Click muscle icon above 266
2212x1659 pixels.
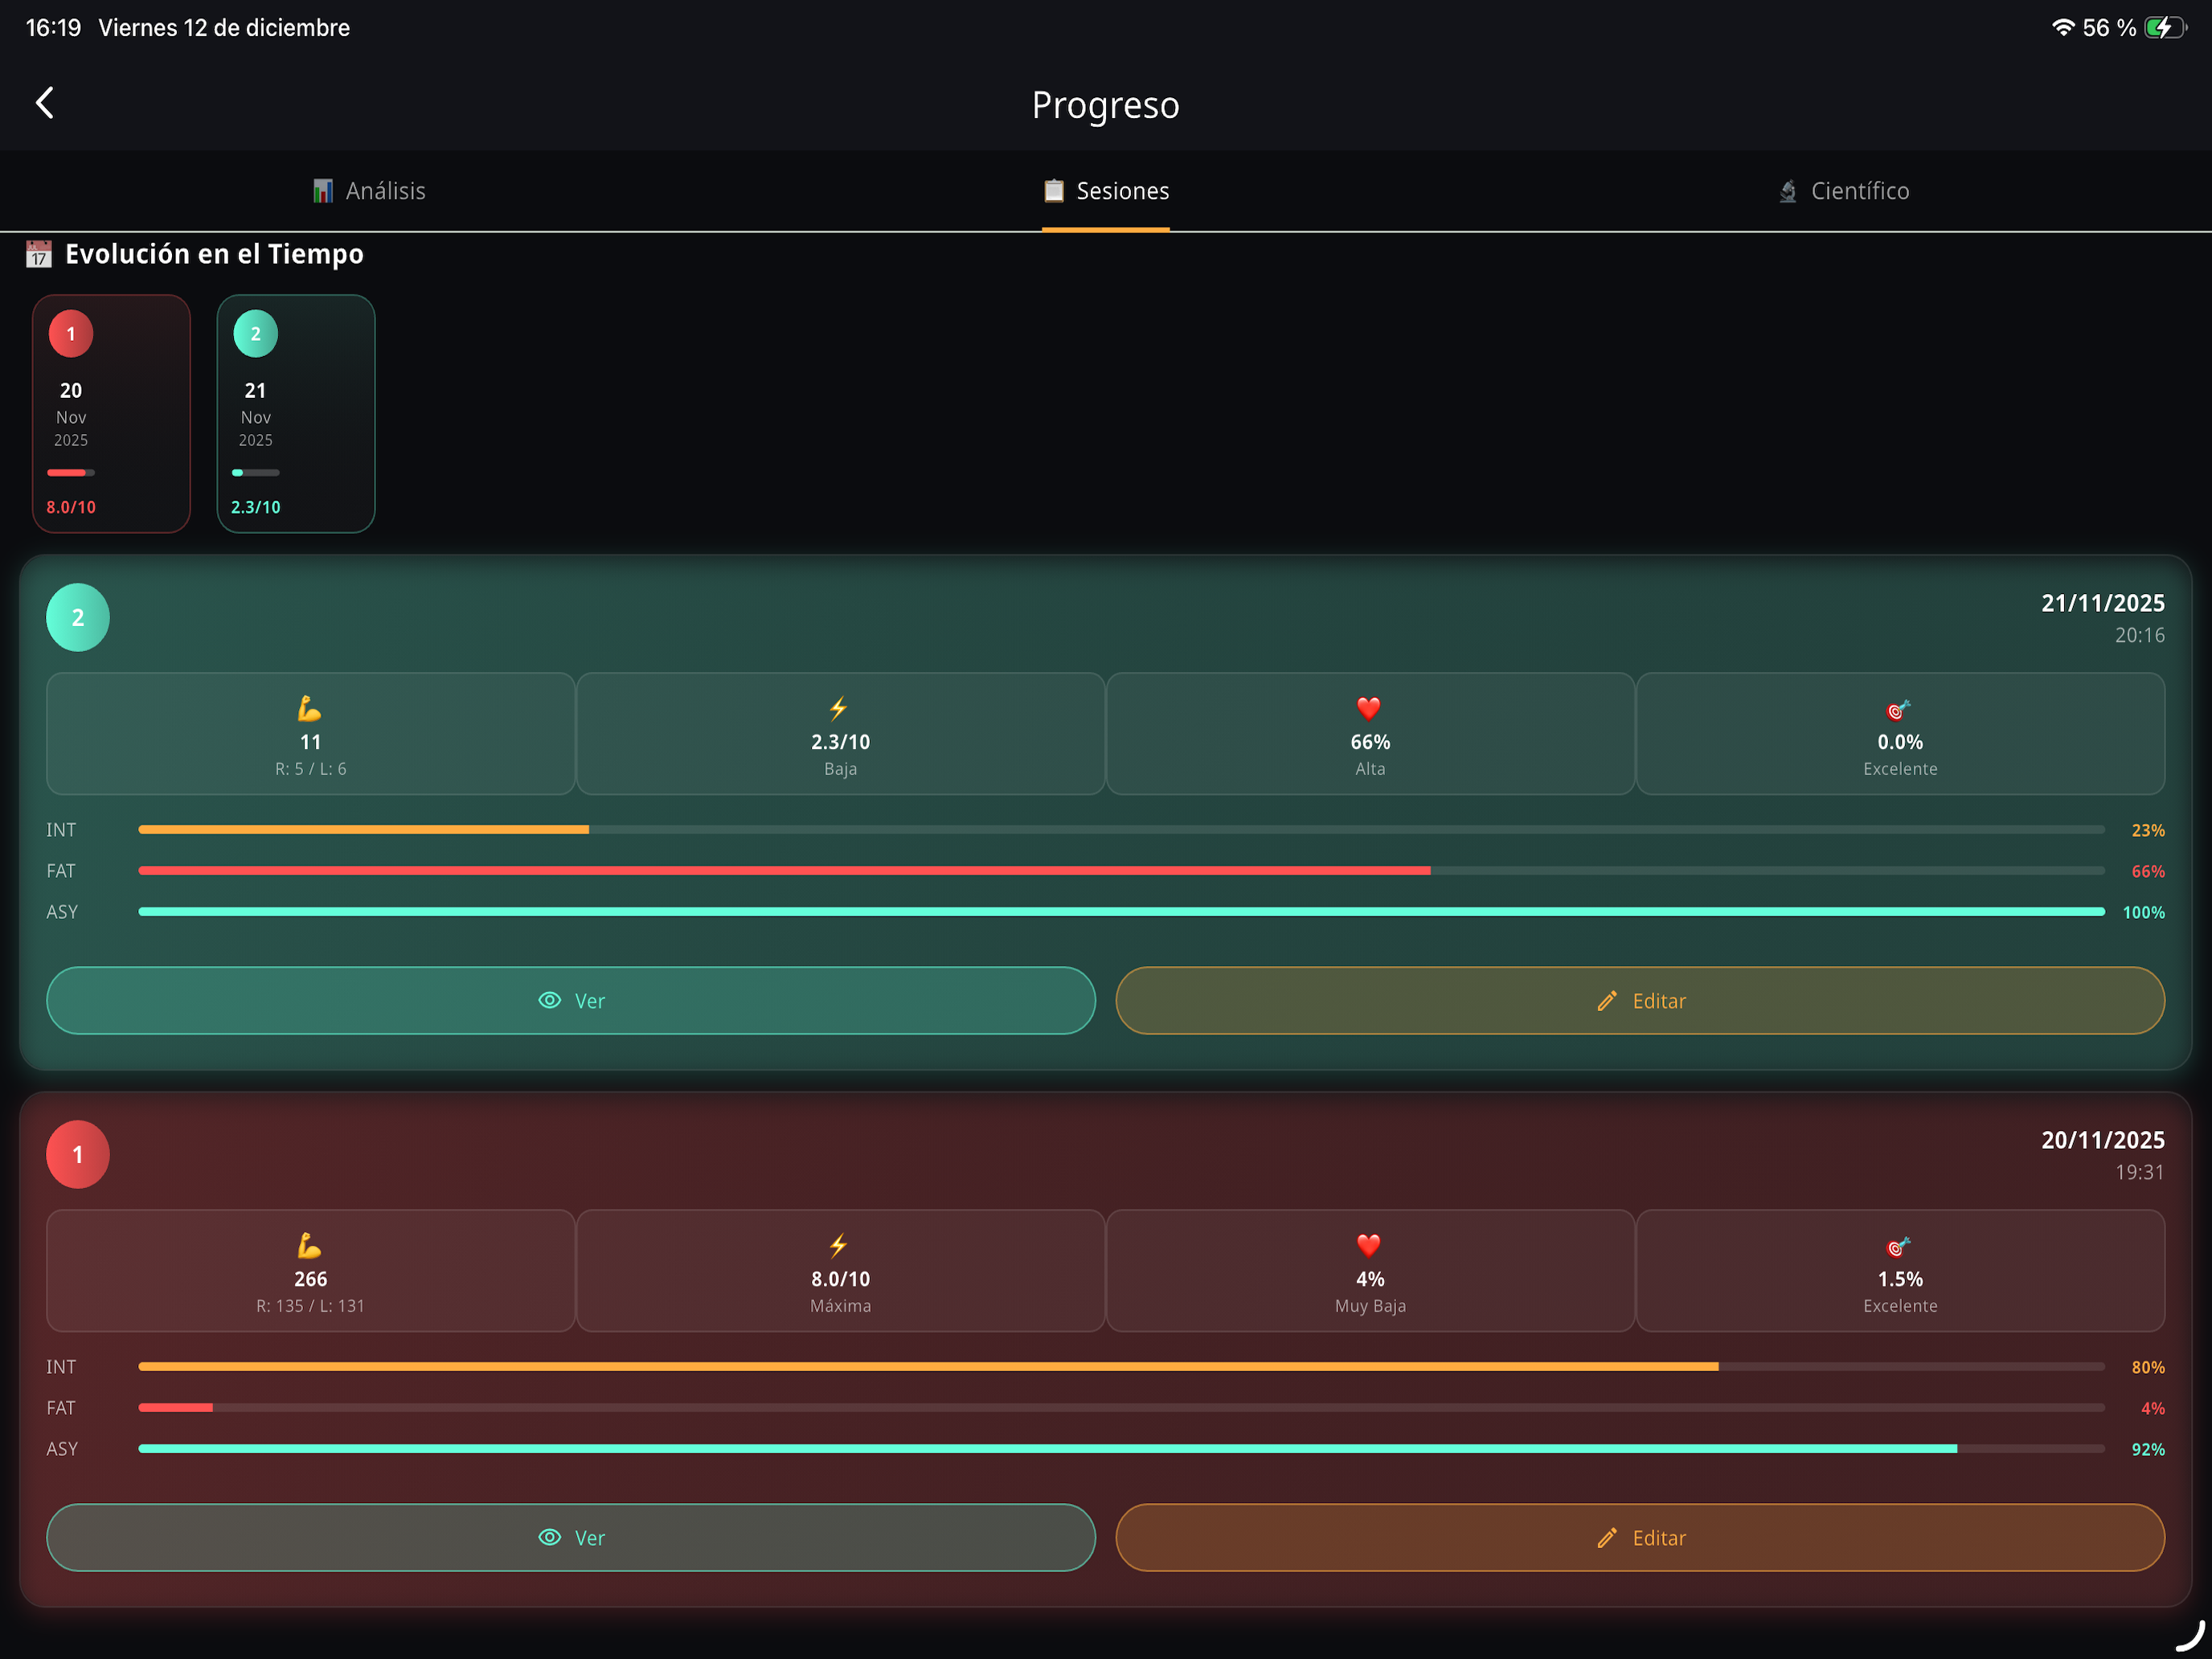click(310, 1246)
